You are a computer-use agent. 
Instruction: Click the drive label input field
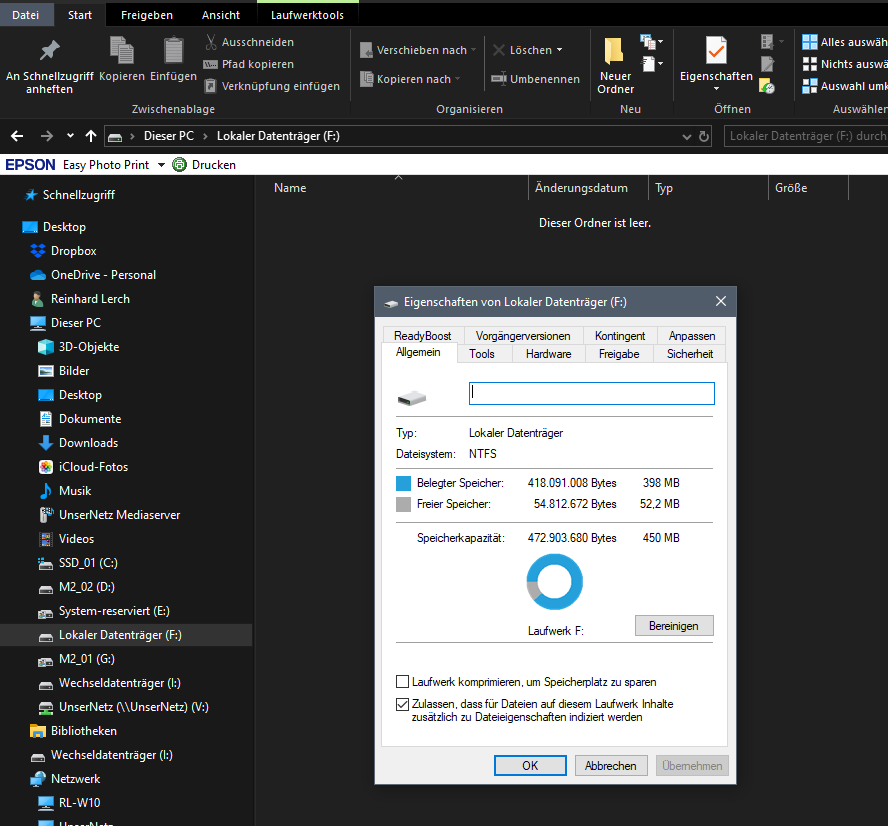pyautogui.click(x=591, y=393)
